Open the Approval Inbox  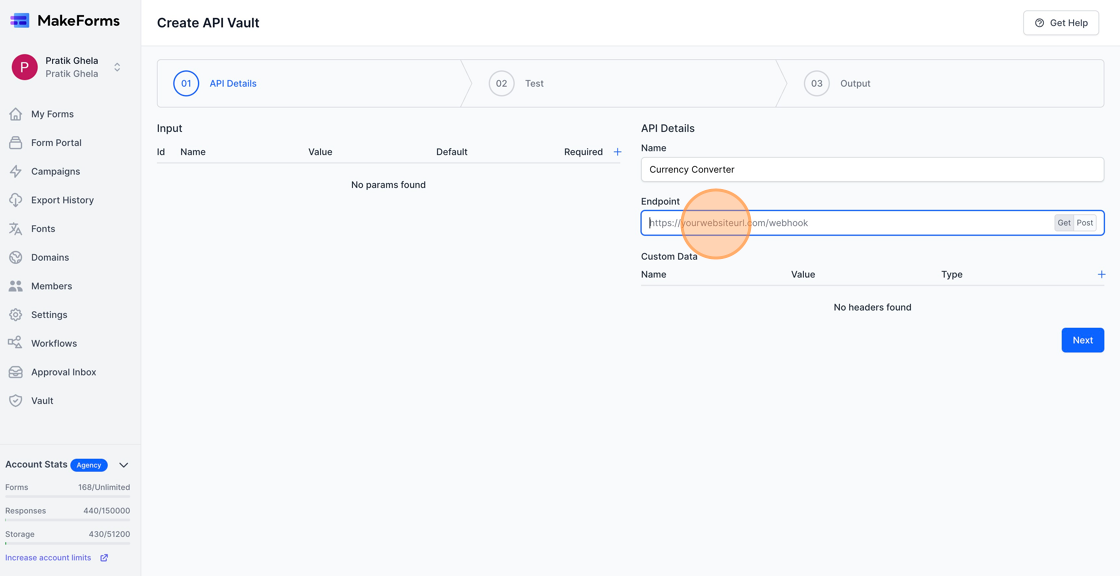(x=61, y=371)
